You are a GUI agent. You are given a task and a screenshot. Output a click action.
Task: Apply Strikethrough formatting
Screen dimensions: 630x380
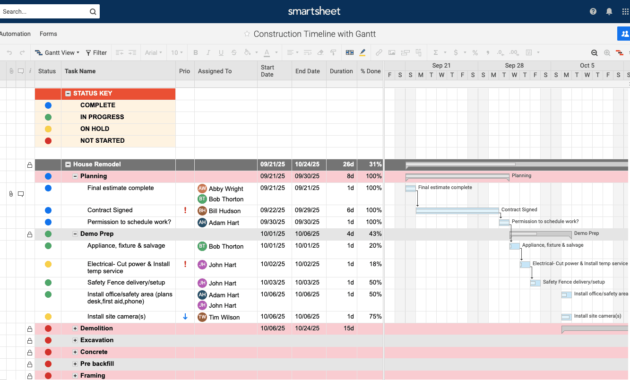click(234, 53)
